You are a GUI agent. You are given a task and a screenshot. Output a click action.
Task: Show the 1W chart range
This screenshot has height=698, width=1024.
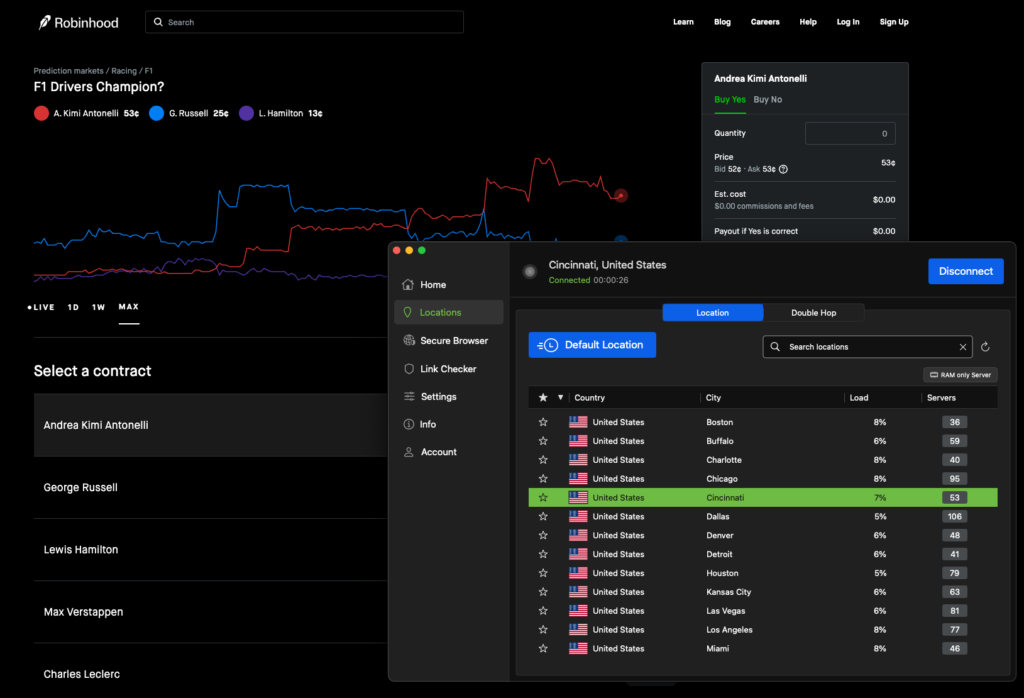tap(99, 307)
